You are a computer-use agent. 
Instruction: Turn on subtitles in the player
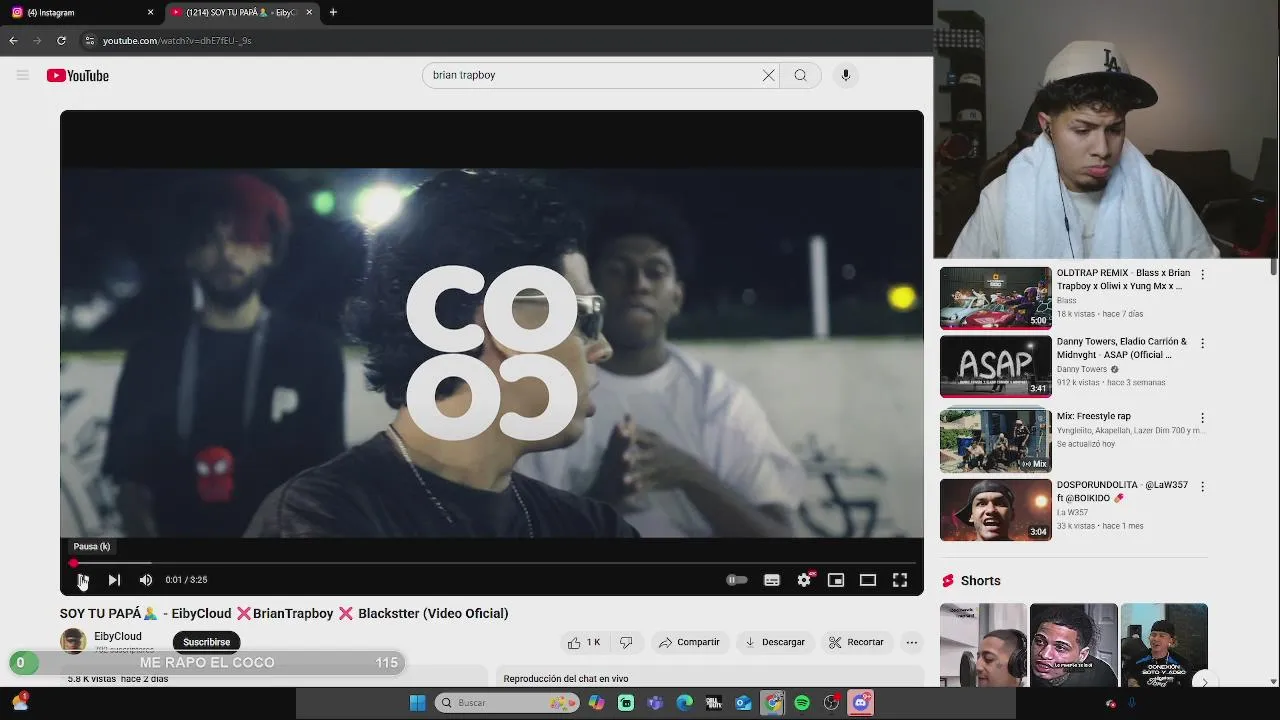coord(772,580)
